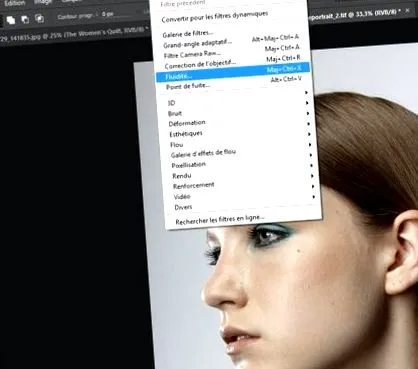Close the portrait_2.tif document tab
The width and height of the screenshot is (418, 369).
(x=408, y=11)
